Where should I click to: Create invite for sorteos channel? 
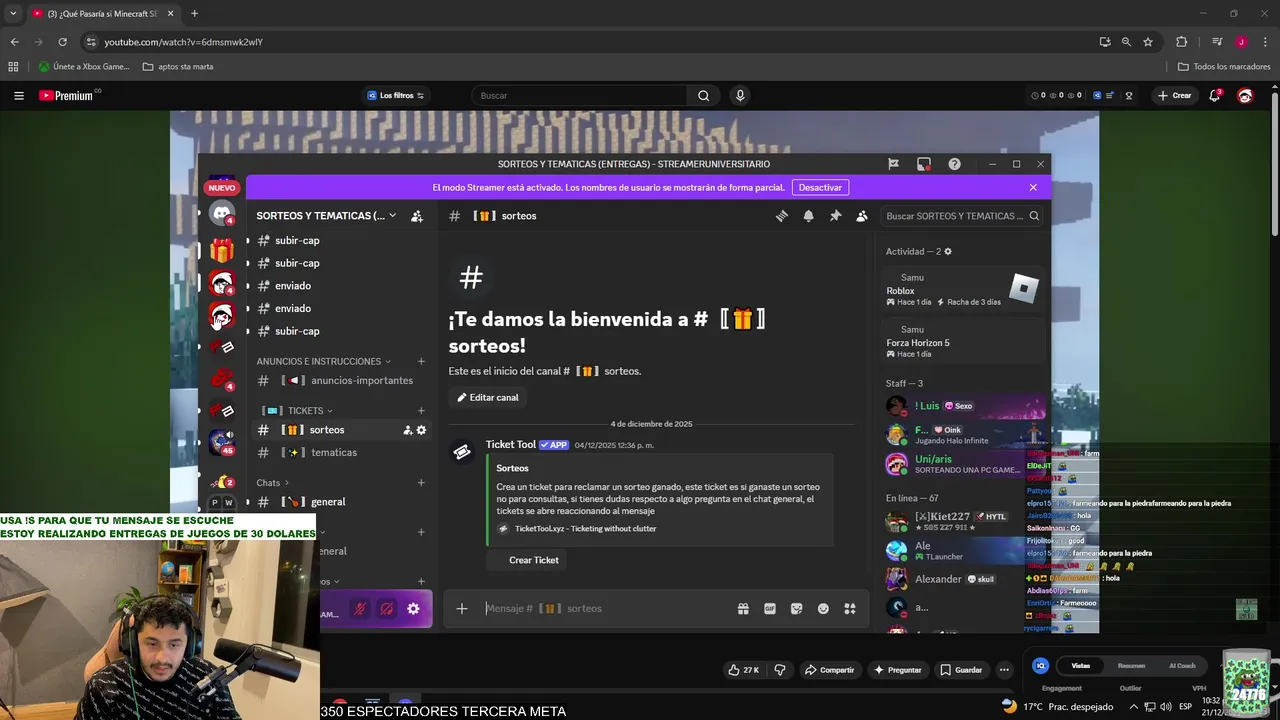click(407, 430)
